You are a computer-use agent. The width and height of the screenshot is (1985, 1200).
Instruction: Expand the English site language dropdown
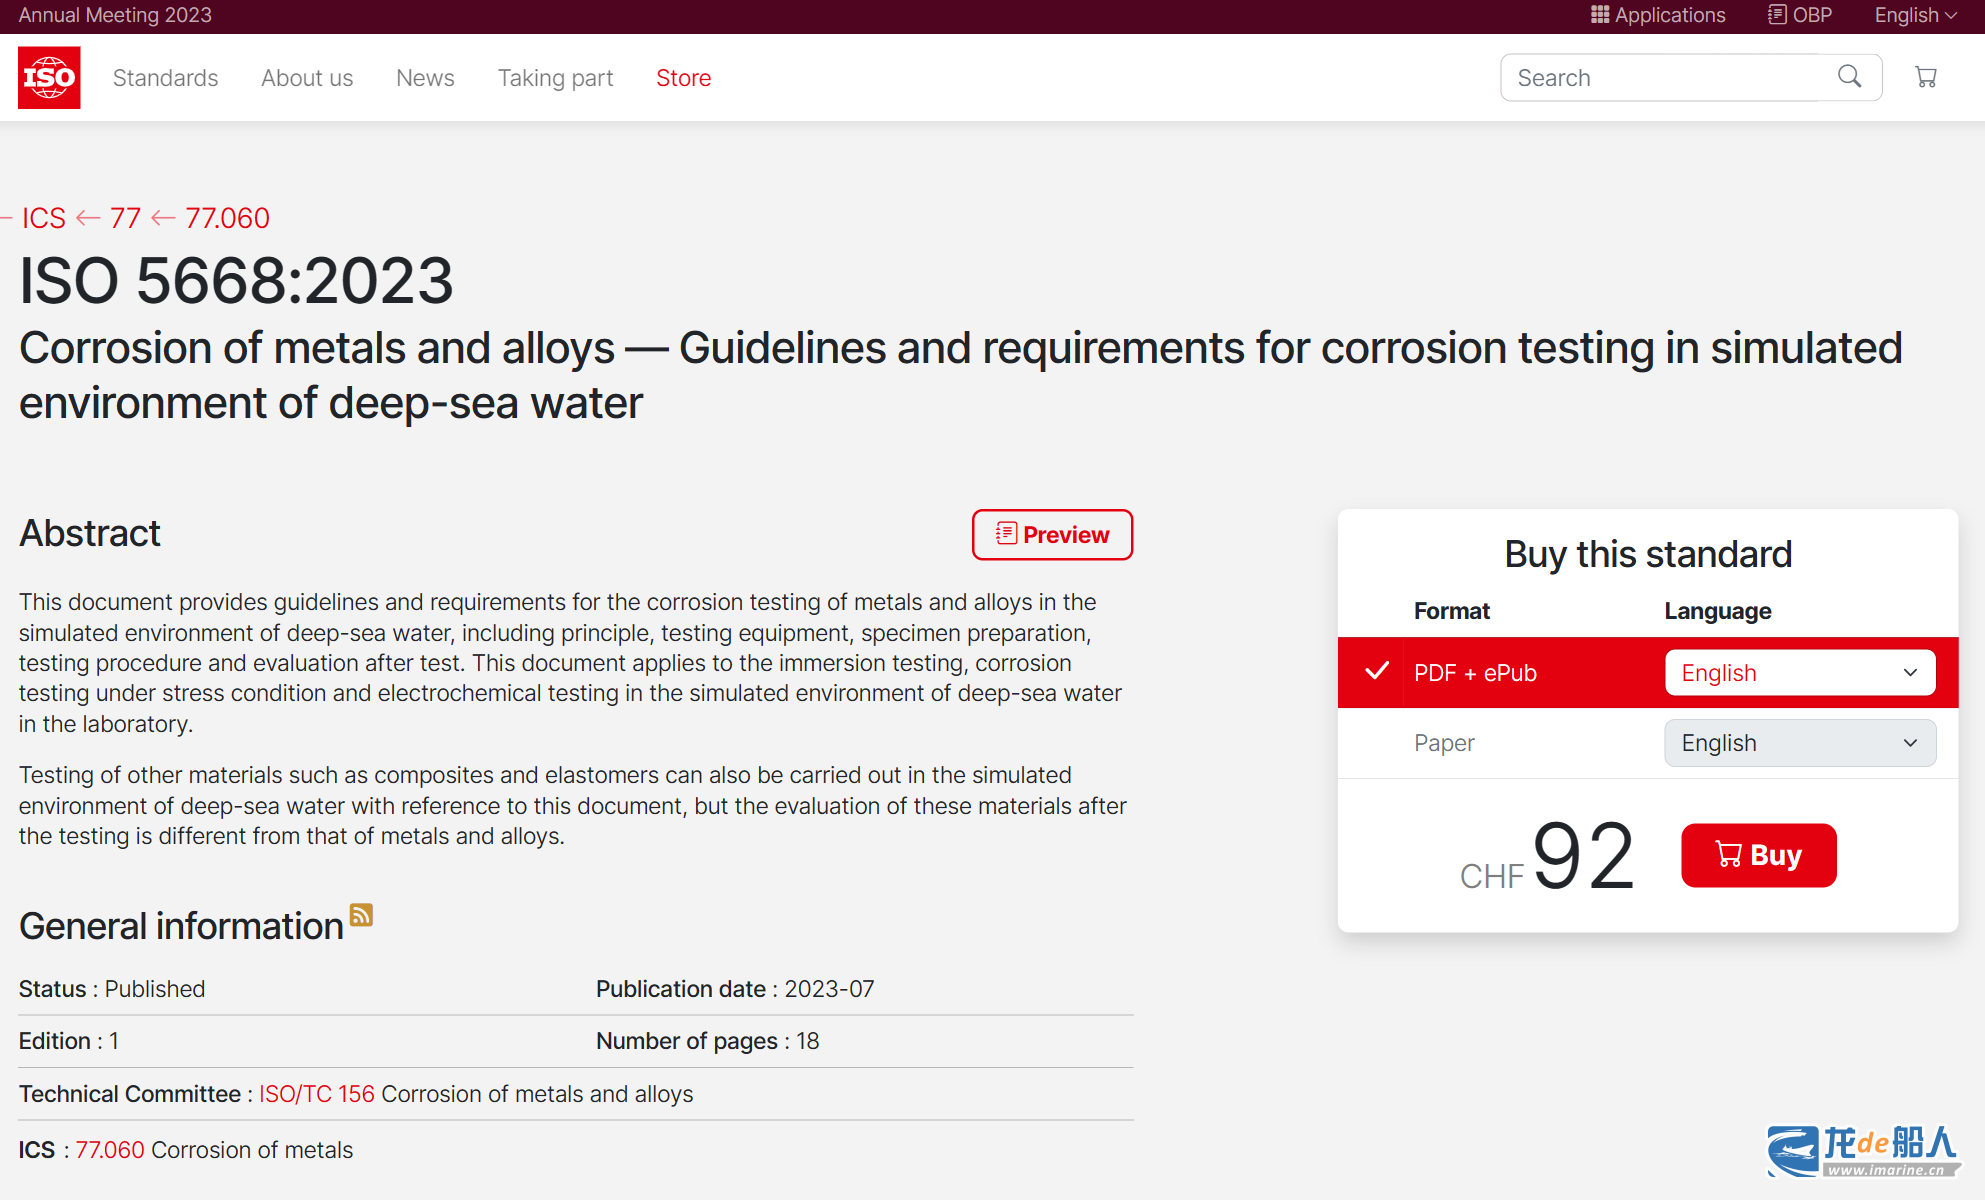pos(1915,15)
